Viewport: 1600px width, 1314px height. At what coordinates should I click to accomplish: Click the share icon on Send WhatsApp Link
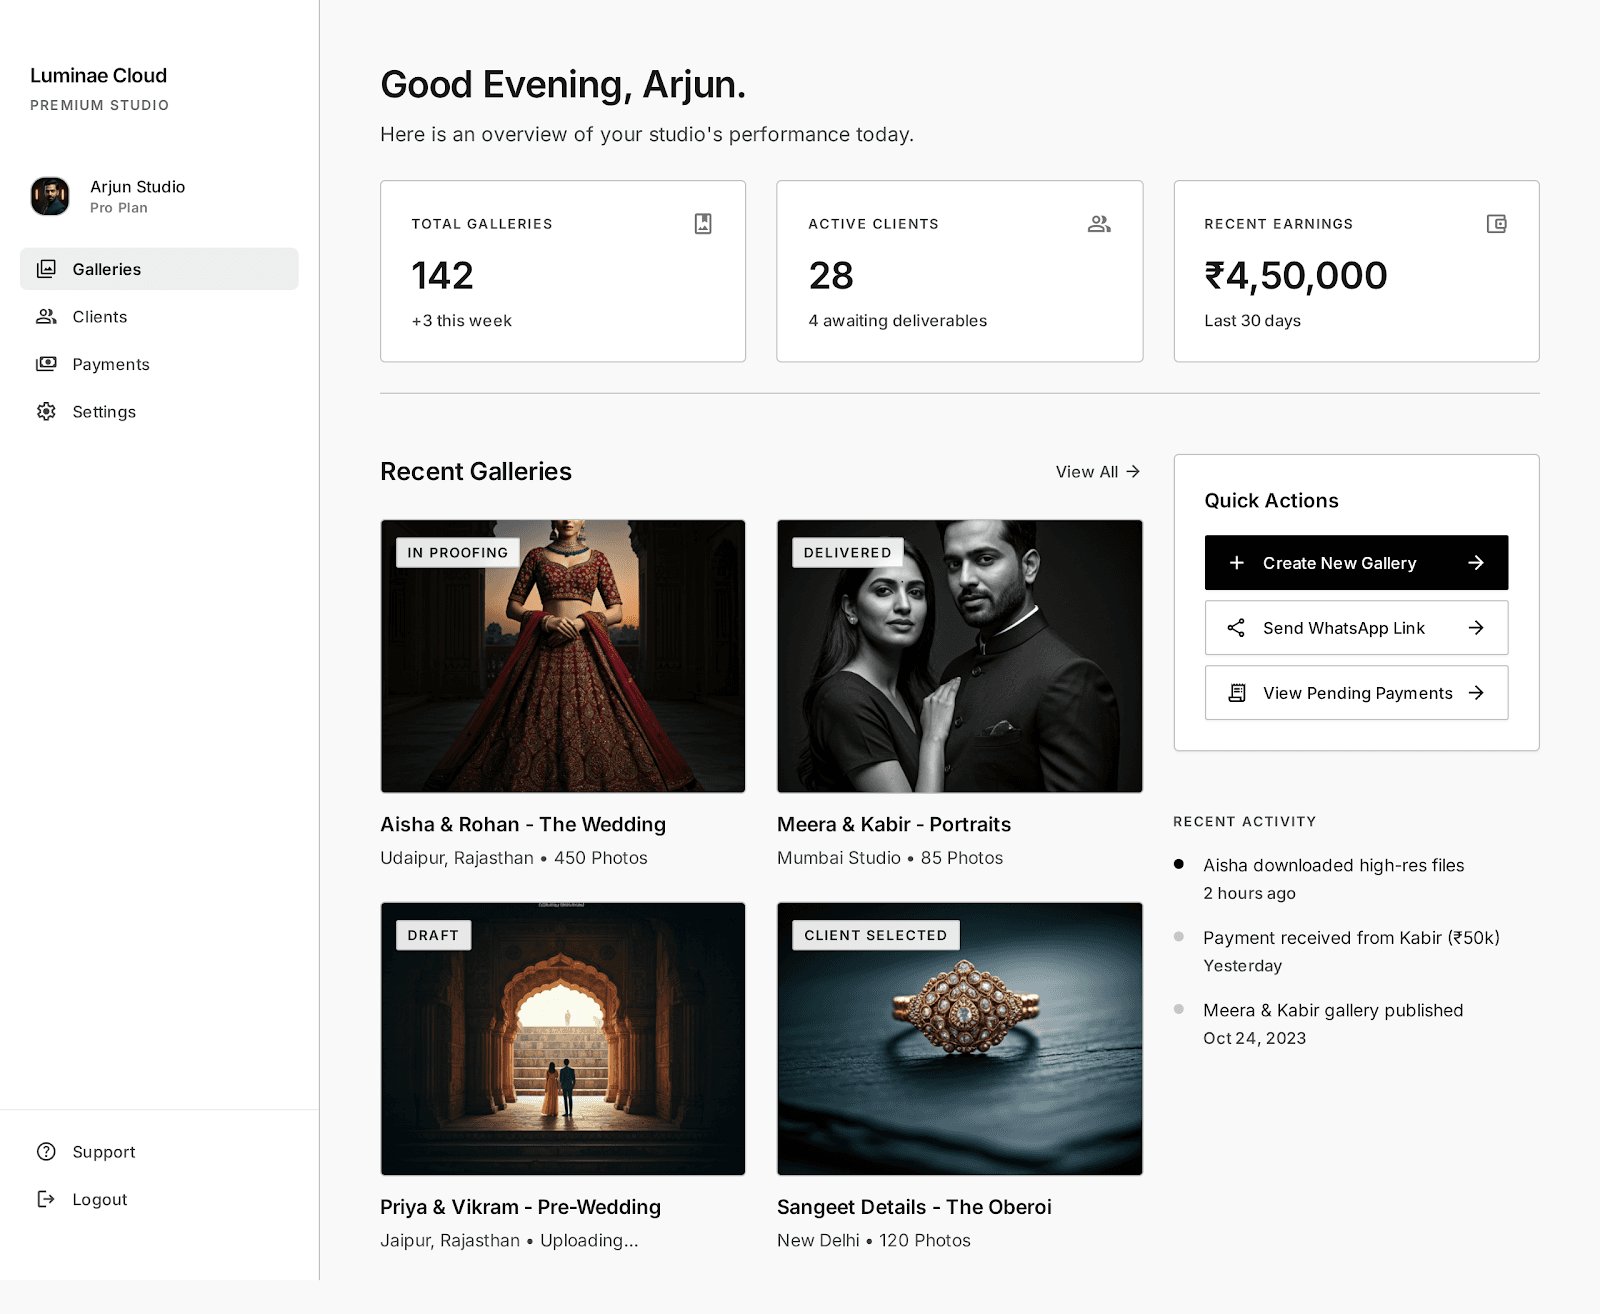[1237, 628]
